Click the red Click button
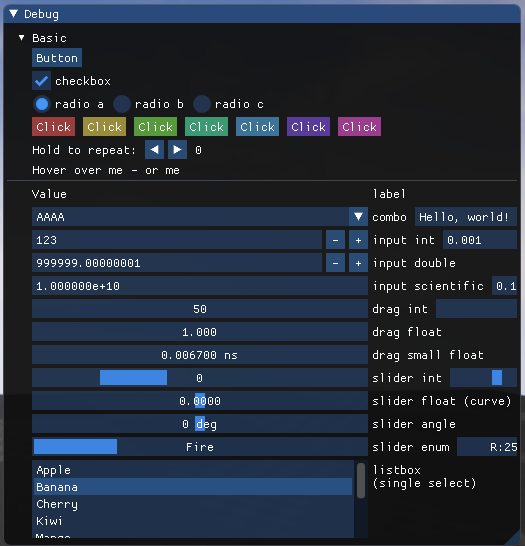Image resolution: width=525 pixels, height=546 pixels. [x=54, y=127]
